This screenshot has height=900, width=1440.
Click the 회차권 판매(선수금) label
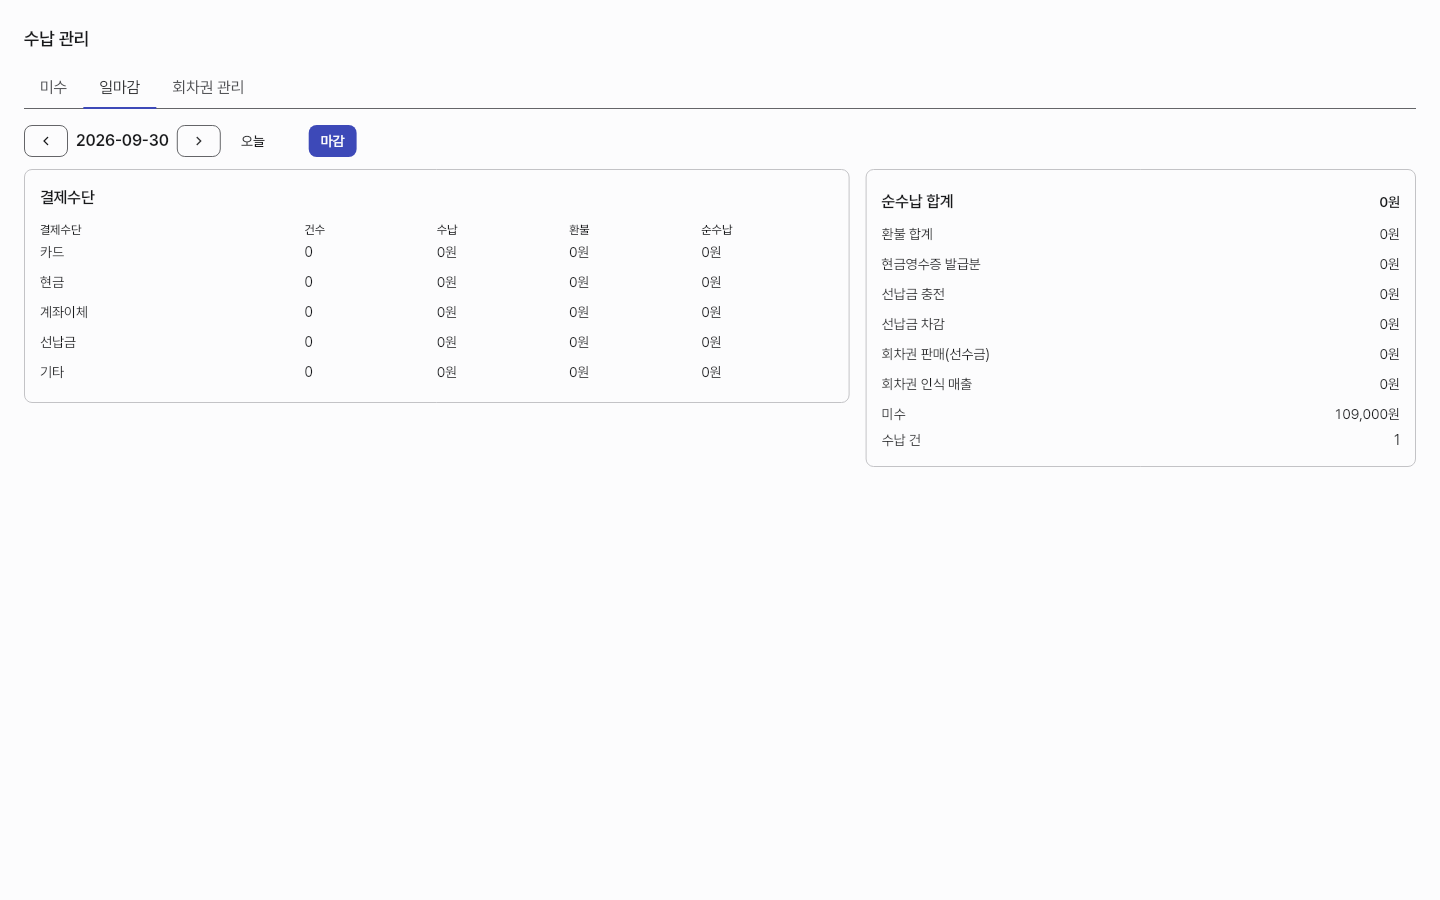[935, 354]
